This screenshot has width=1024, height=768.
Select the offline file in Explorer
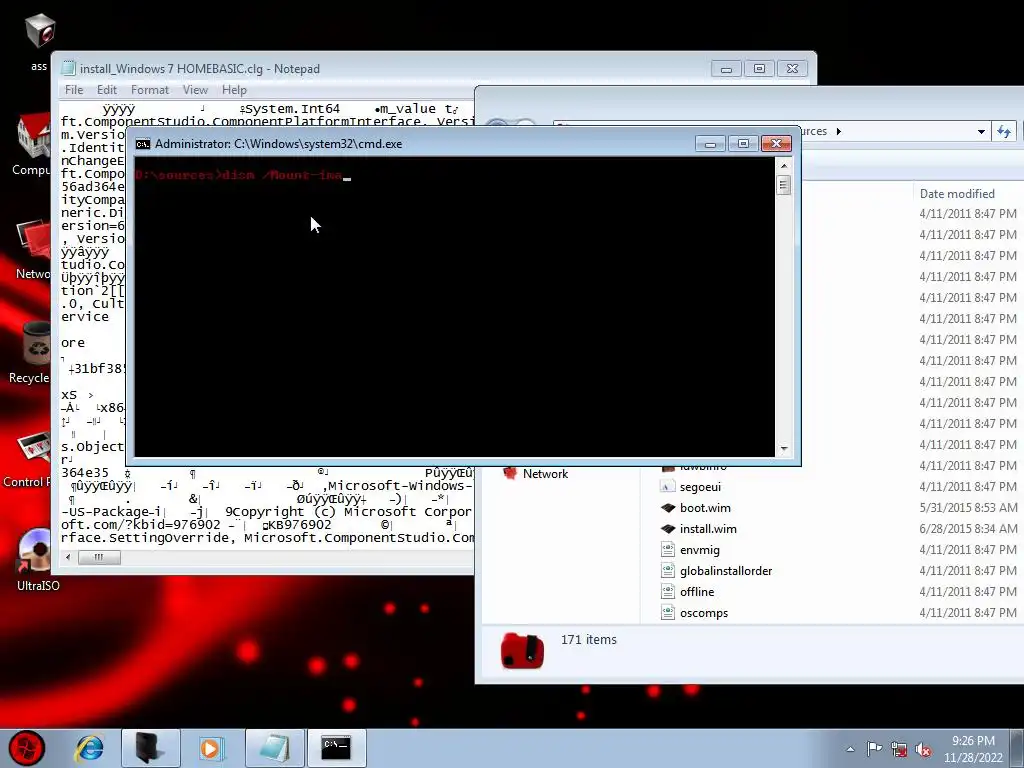tap(688, 592)
